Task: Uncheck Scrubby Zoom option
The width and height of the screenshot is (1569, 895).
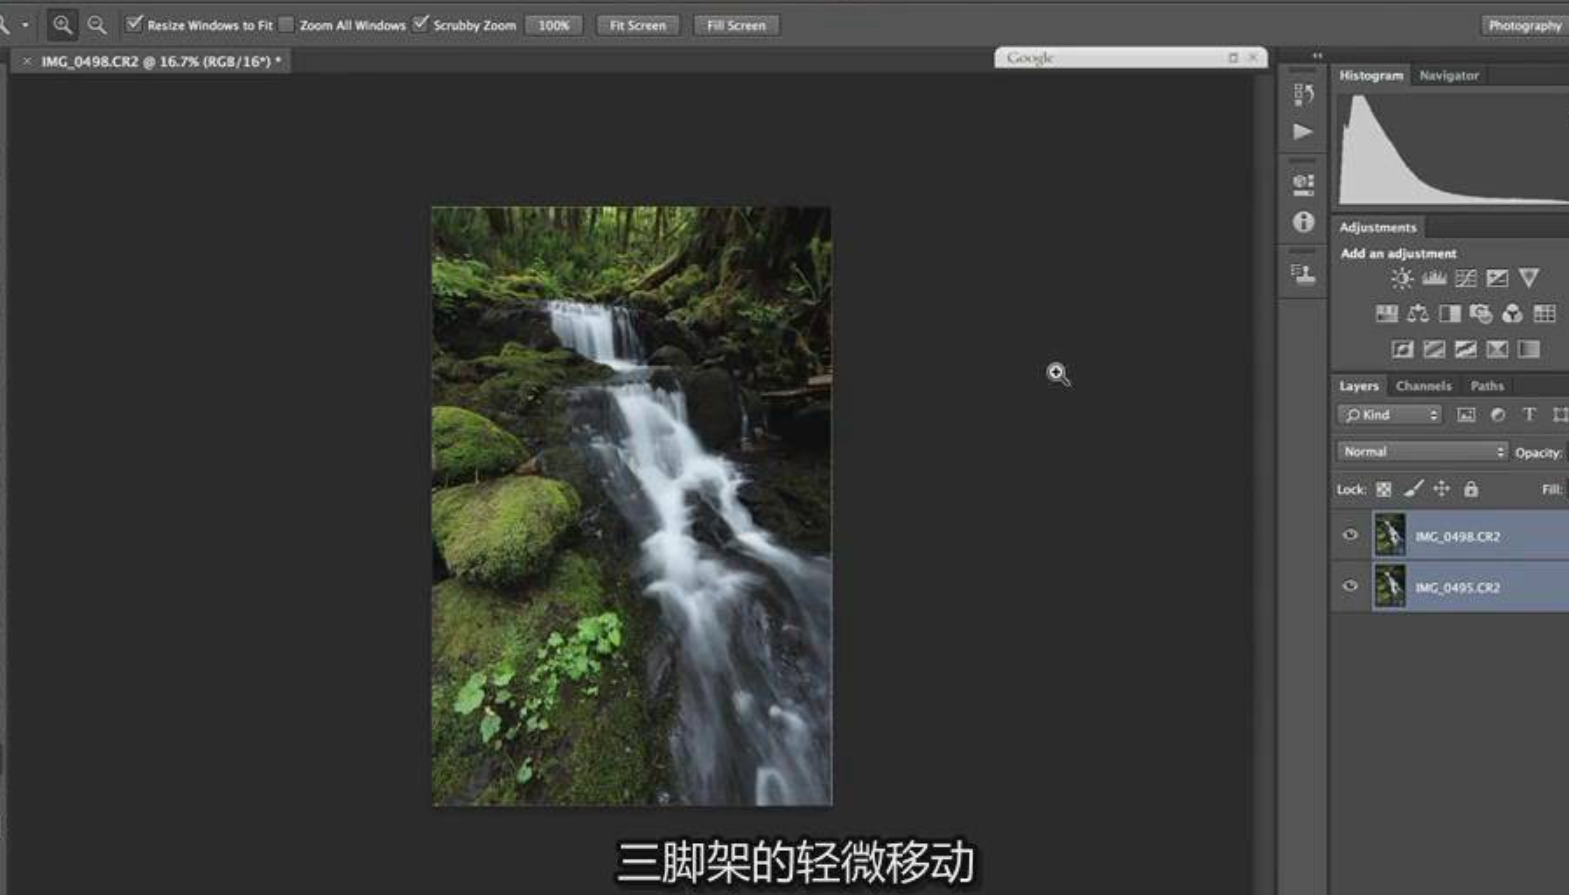Action: pyautogui.click(x=421, y=24)
